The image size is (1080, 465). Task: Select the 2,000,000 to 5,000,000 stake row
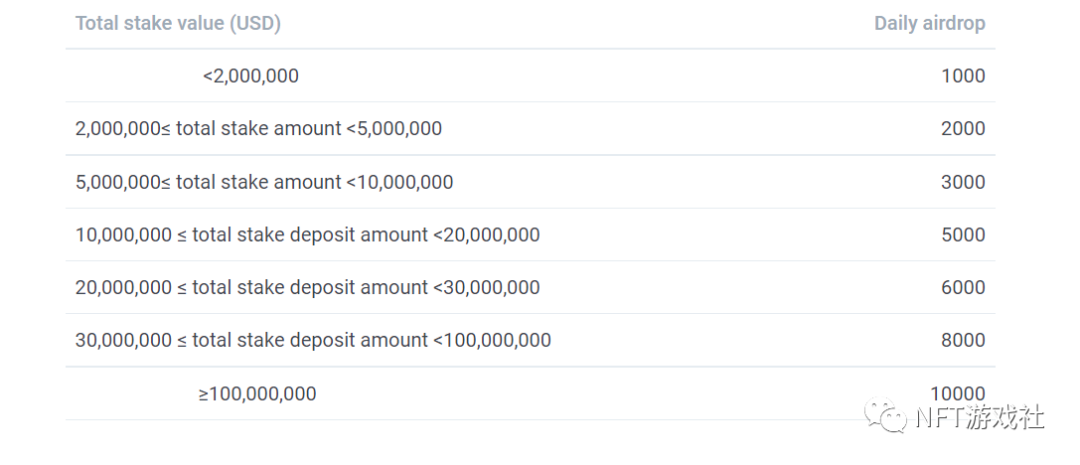(x=258, y=129)
